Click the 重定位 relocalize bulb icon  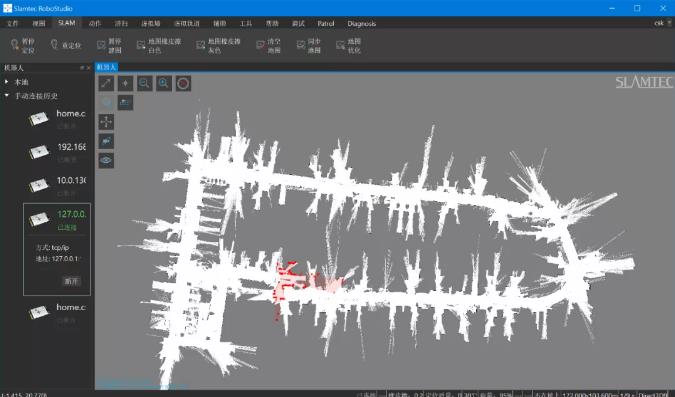[66, 45]
